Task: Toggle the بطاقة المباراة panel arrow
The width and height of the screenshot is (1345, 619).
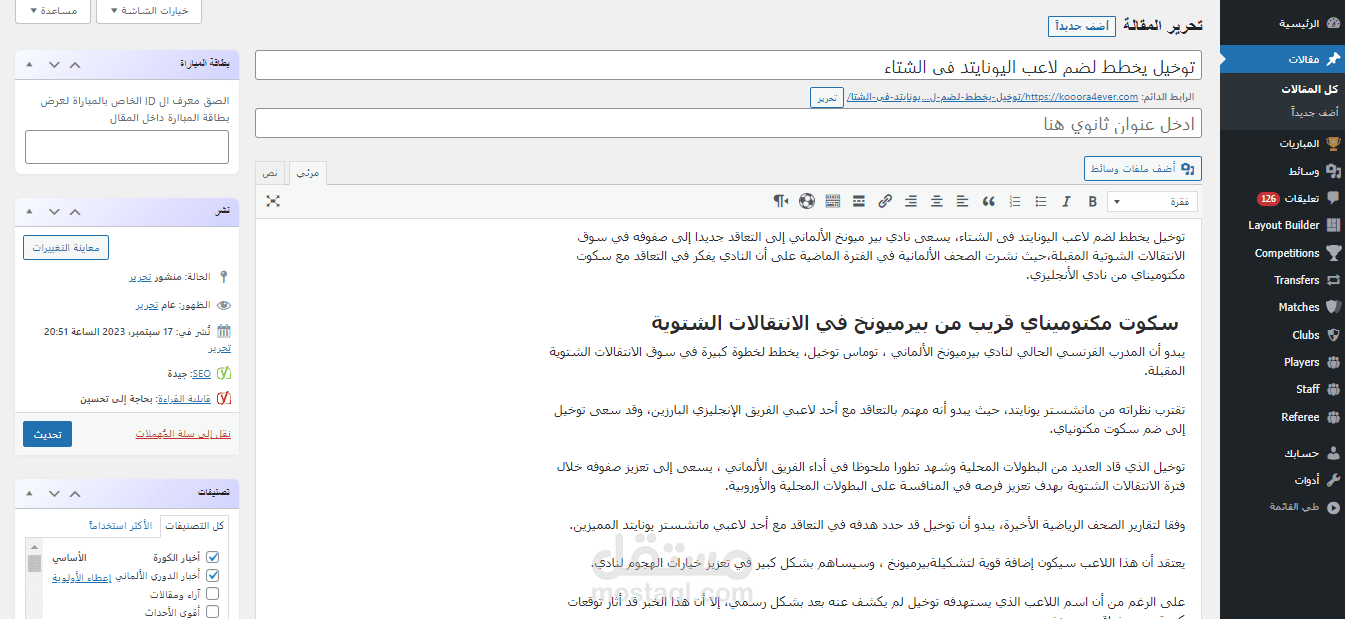Action: (29, 63)
